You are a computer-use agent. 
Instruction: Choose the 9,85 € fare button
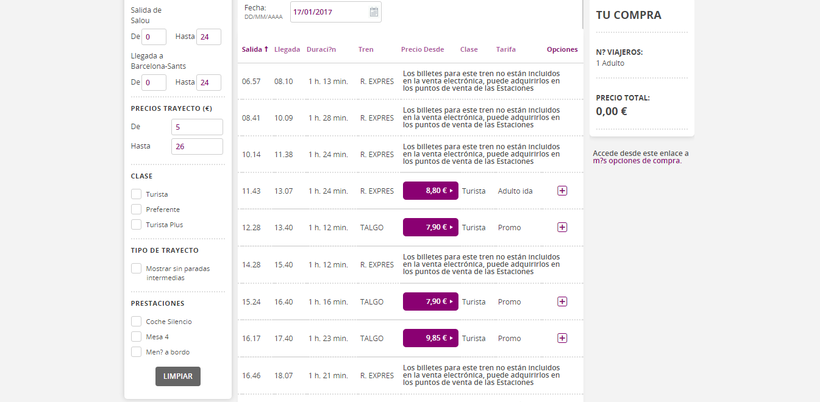[x=430, y=338]
